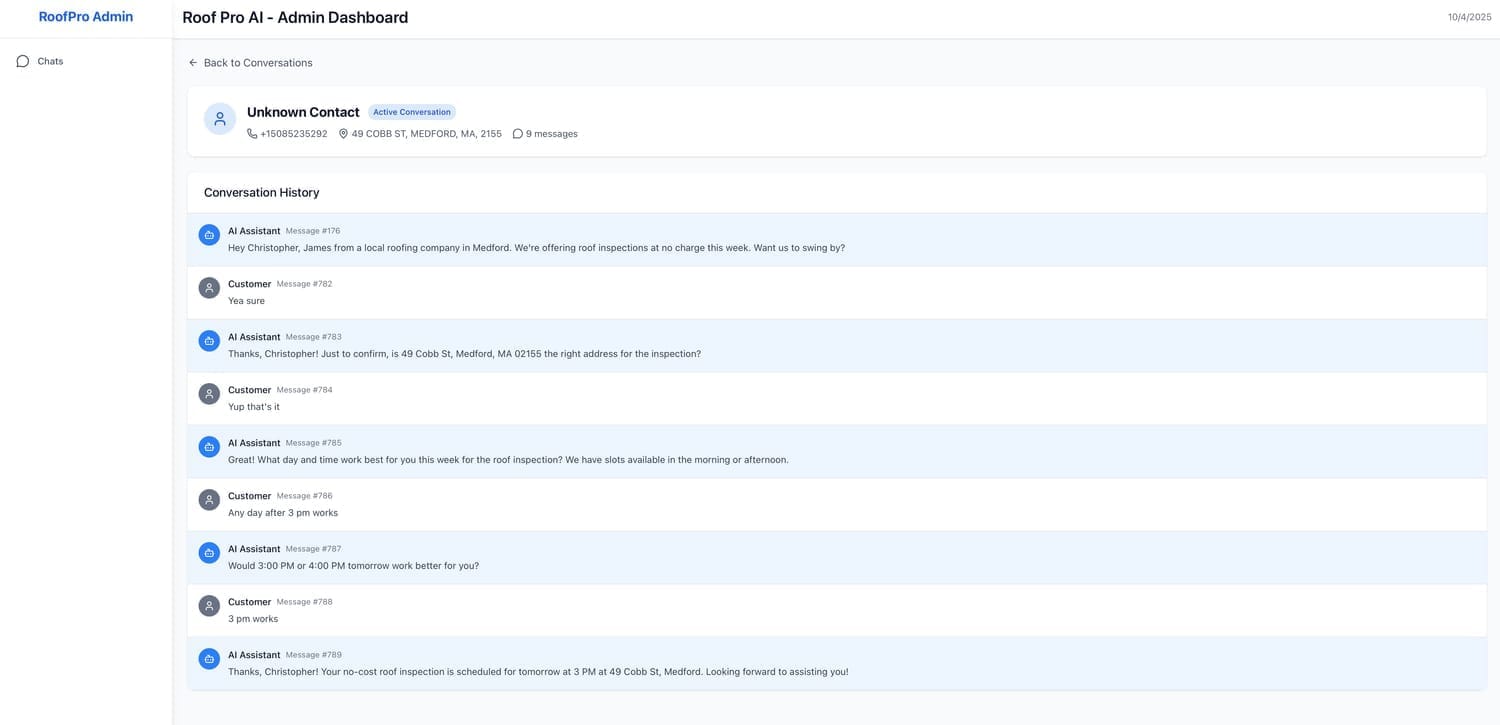Click Customer avatar for Message #782
Viewport: 1500px width, 725px height.
209,288
